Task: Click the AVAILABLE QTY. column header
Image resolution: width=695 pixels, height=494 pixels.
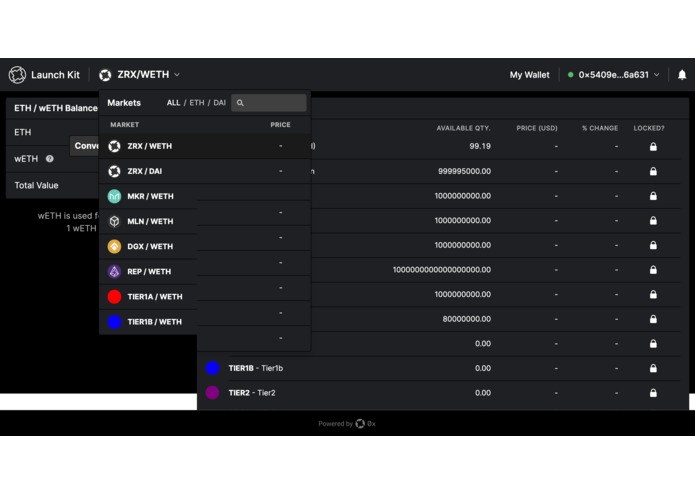Action: 463,128
